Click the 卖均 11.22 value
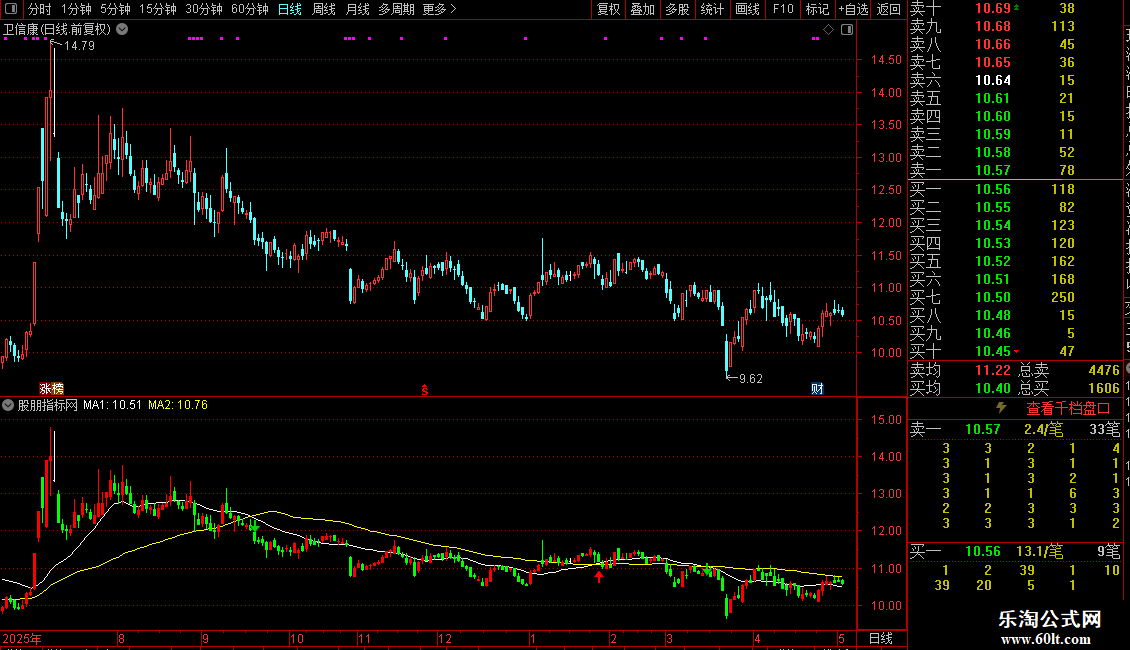Viewport: 1130px width, 650px height. coord(992,370)
